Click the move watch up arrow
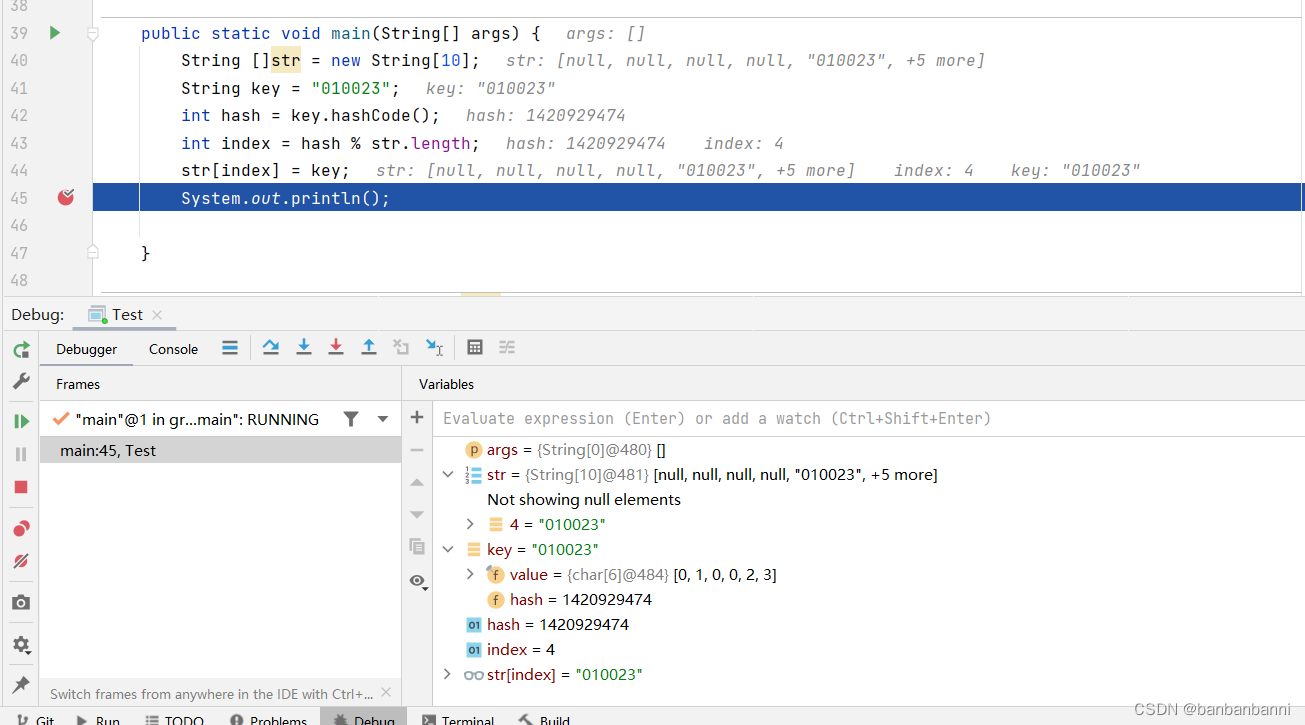This screenshot has width=1305, height=725. click(417, 482)
